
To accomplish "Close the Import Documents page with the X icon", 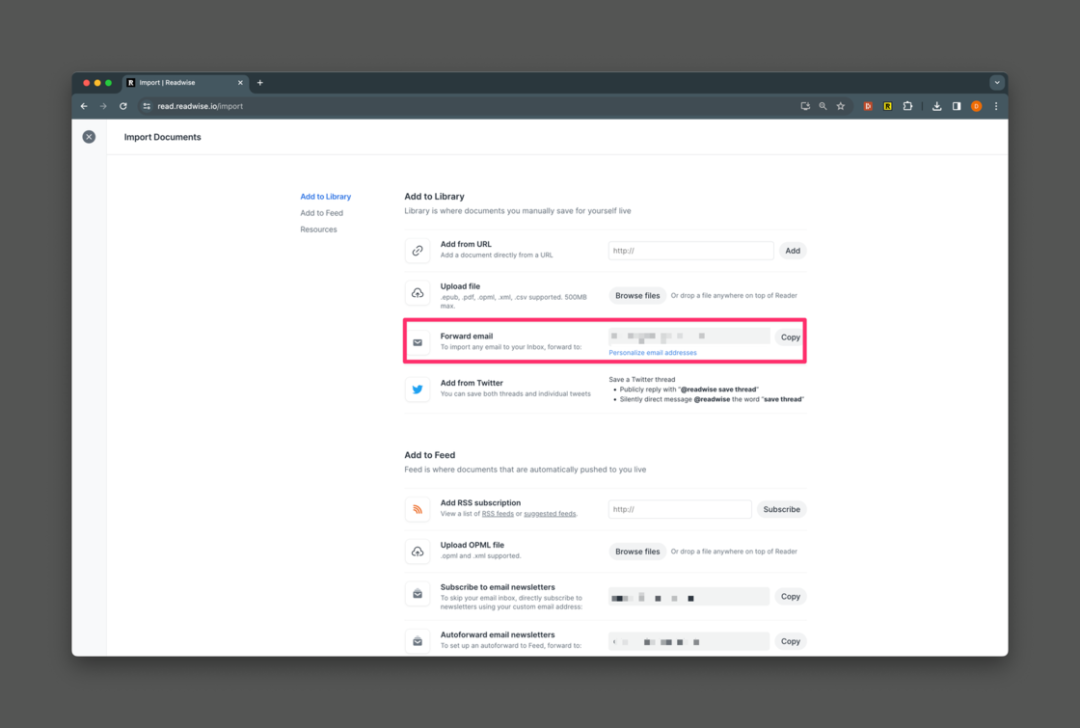I will click(89, 137).
